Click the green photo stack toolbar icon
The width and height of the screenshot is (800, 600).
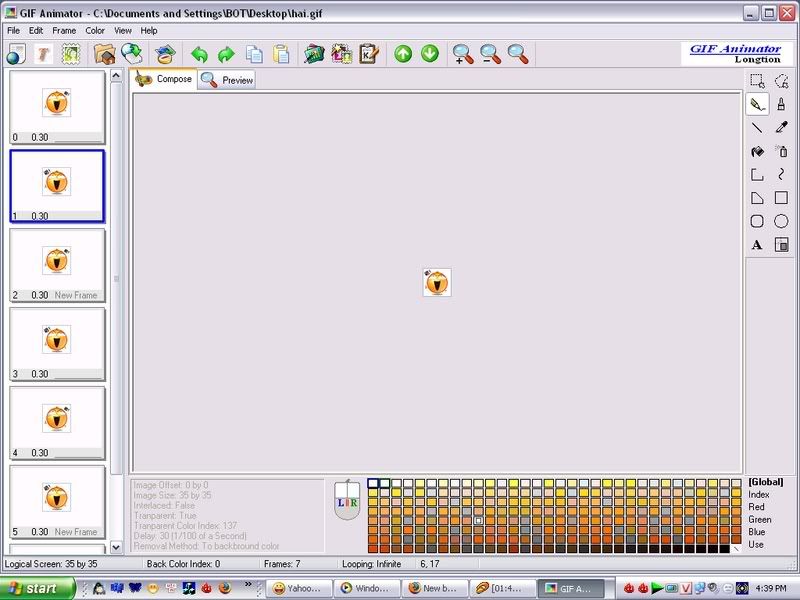click(x=314, y=54)
